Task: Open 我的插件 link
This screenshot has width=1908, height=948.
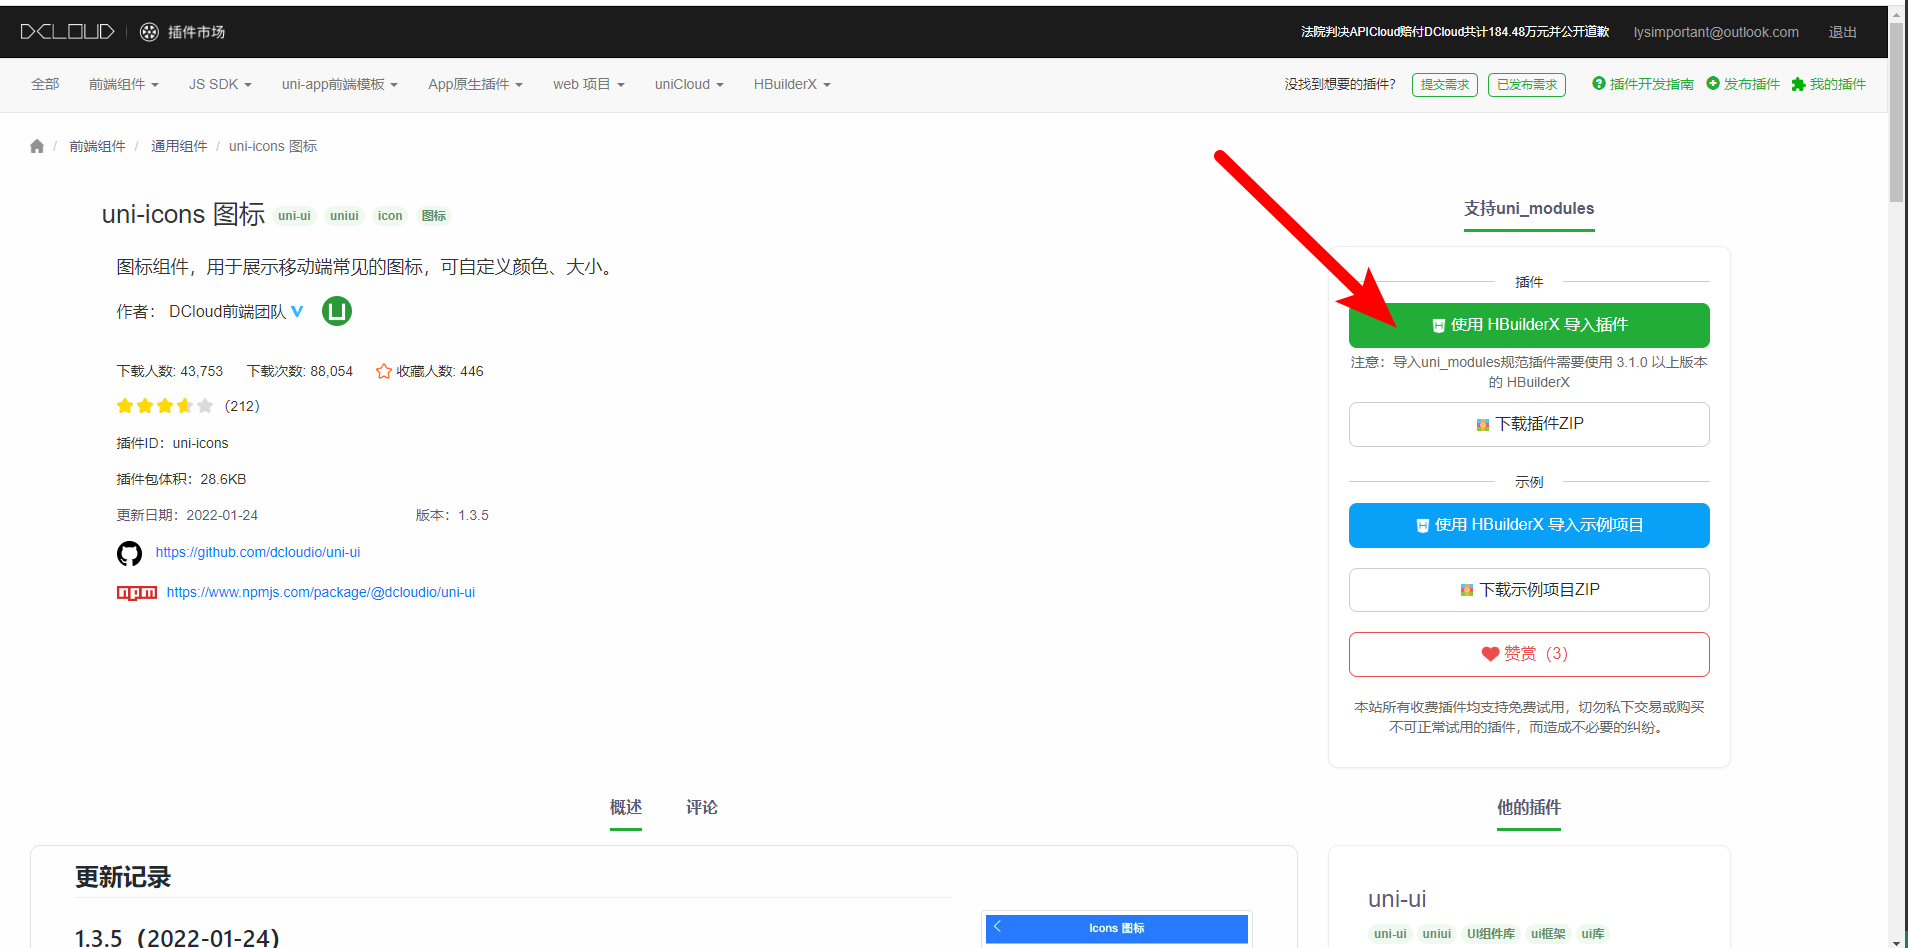Action: pyautogui.click(x=1838, y=84)
